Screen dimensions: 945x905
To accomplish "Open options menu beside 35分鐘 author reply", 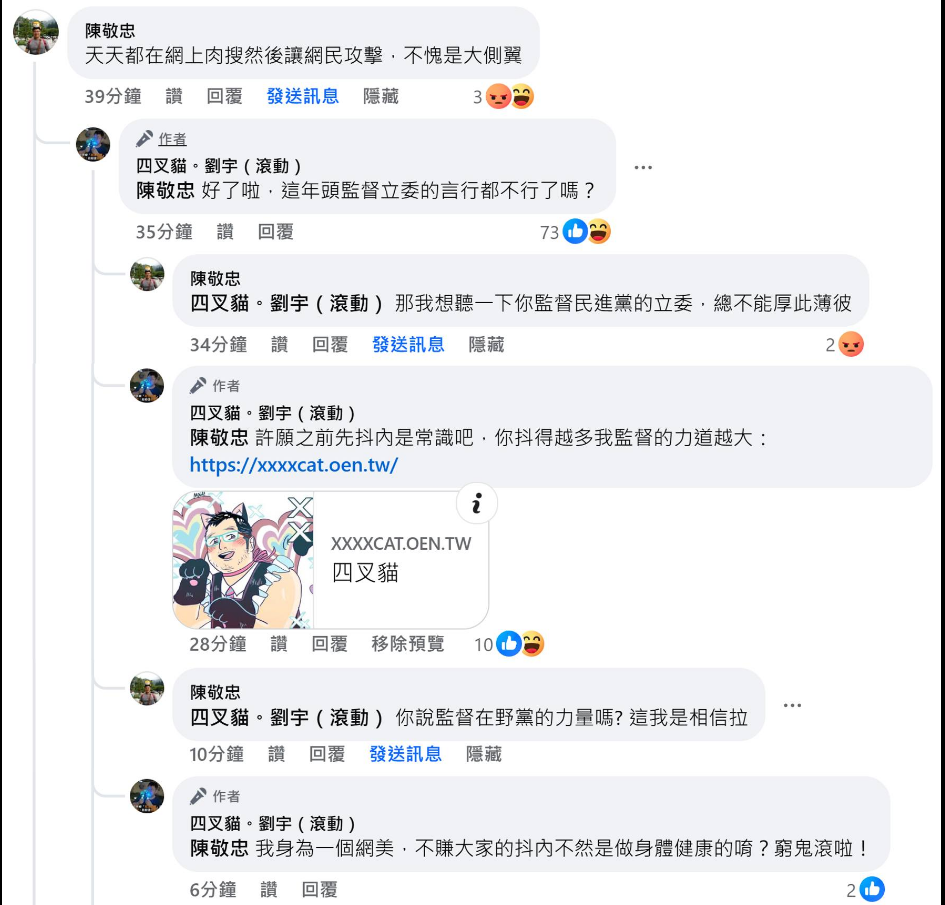I will (x=643, y=168).
